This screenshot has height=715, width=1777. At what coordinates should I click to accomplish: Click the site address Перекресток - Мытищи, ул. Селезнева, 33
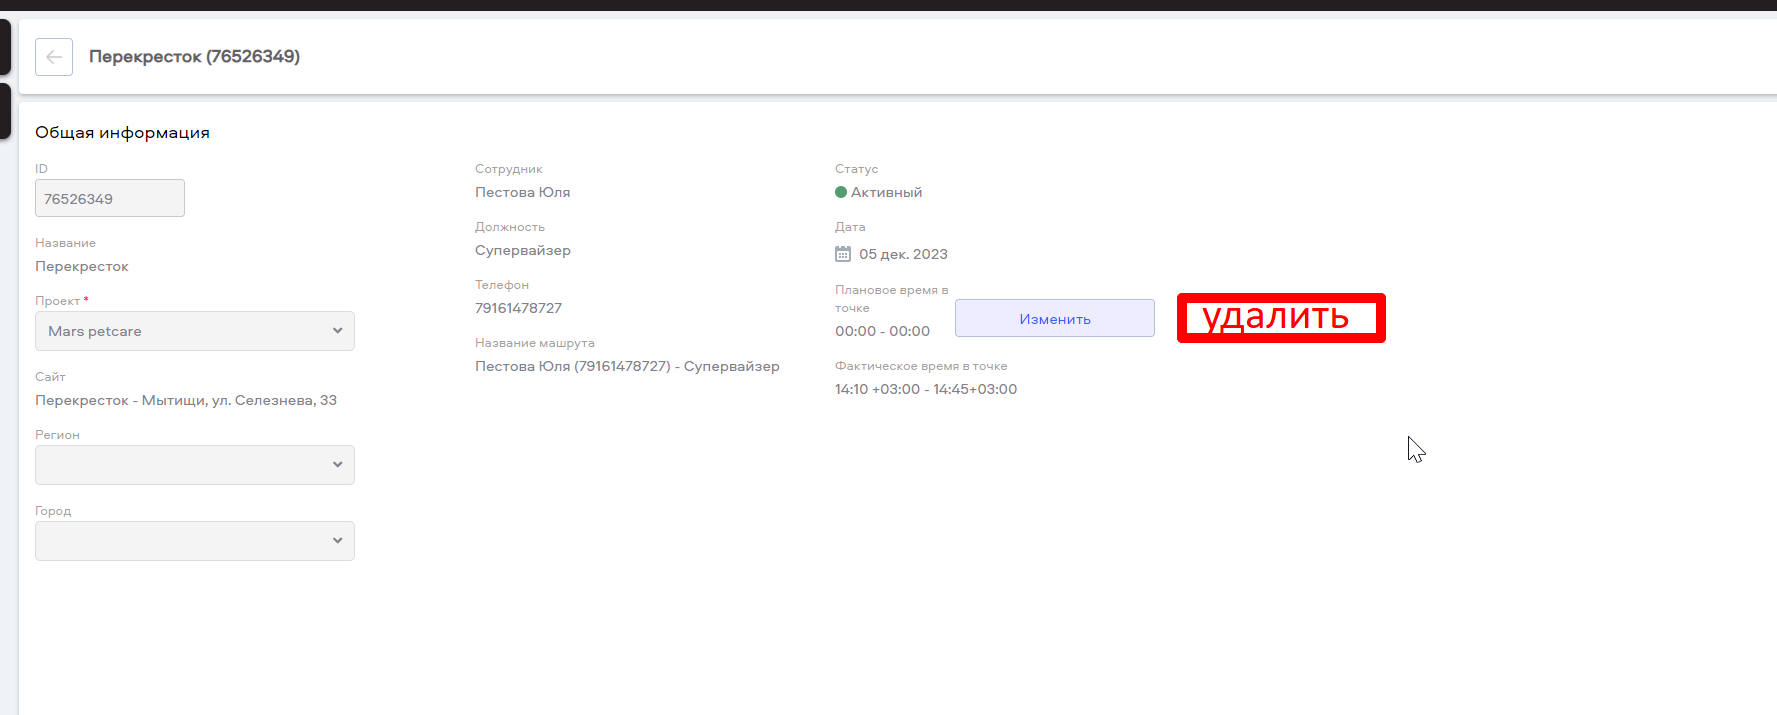(x=186, y=400)
